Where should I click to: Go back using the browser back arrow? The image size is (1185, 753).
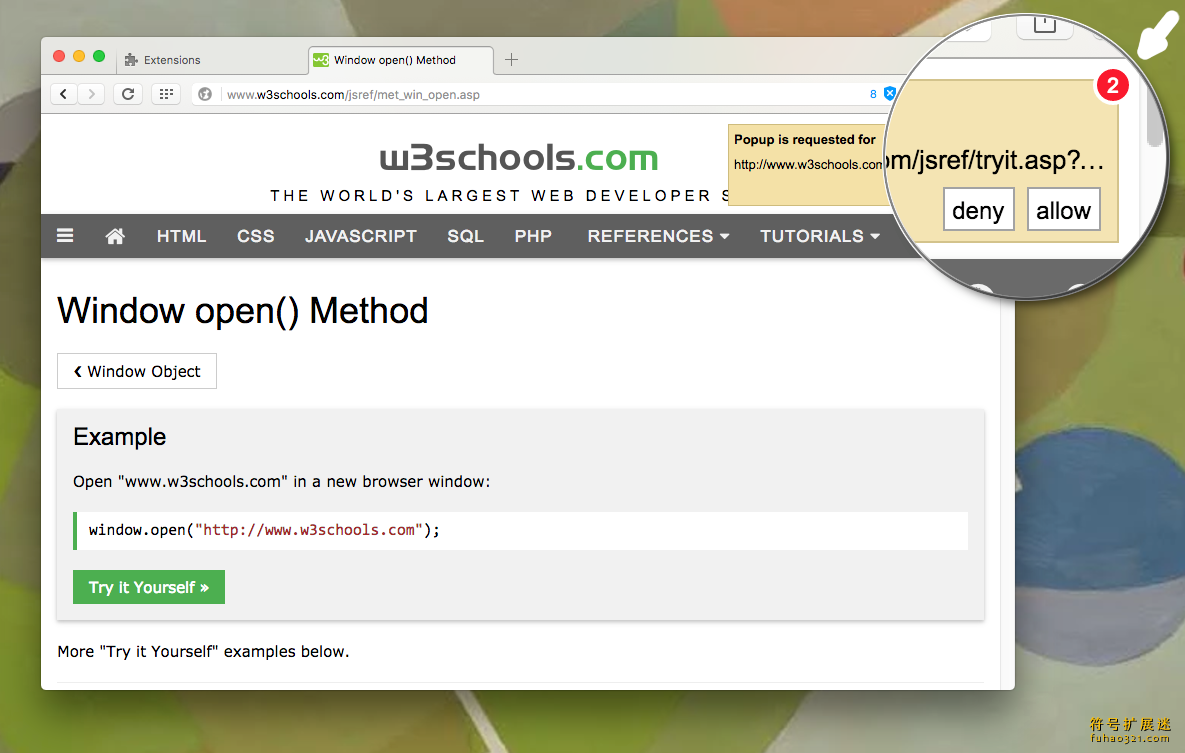(63, 94)
